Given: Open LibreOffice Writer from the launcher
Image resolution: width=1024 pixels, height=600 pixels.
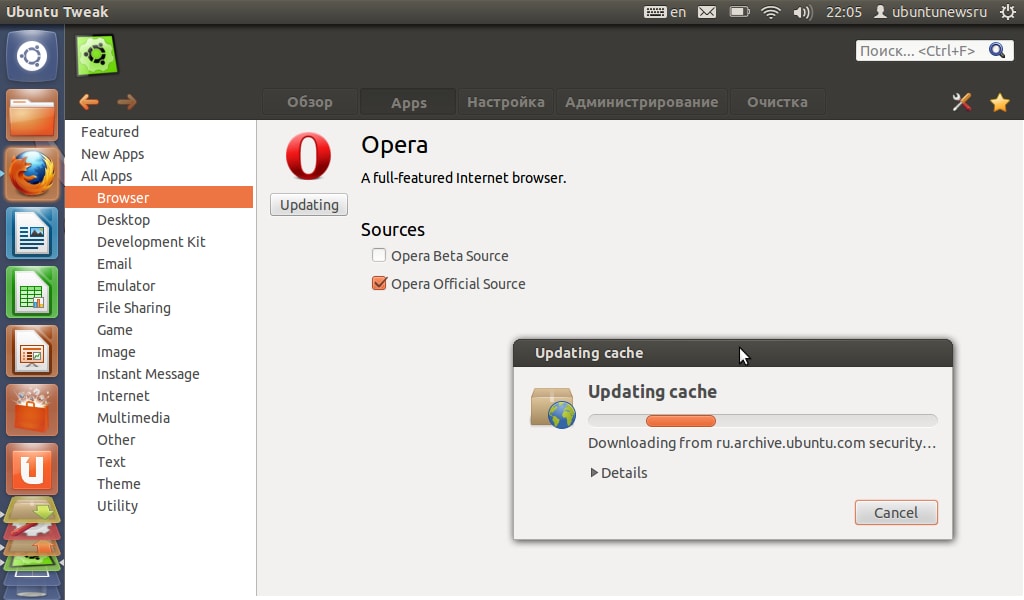Looking at the screenshot, I should pos(31,233).
